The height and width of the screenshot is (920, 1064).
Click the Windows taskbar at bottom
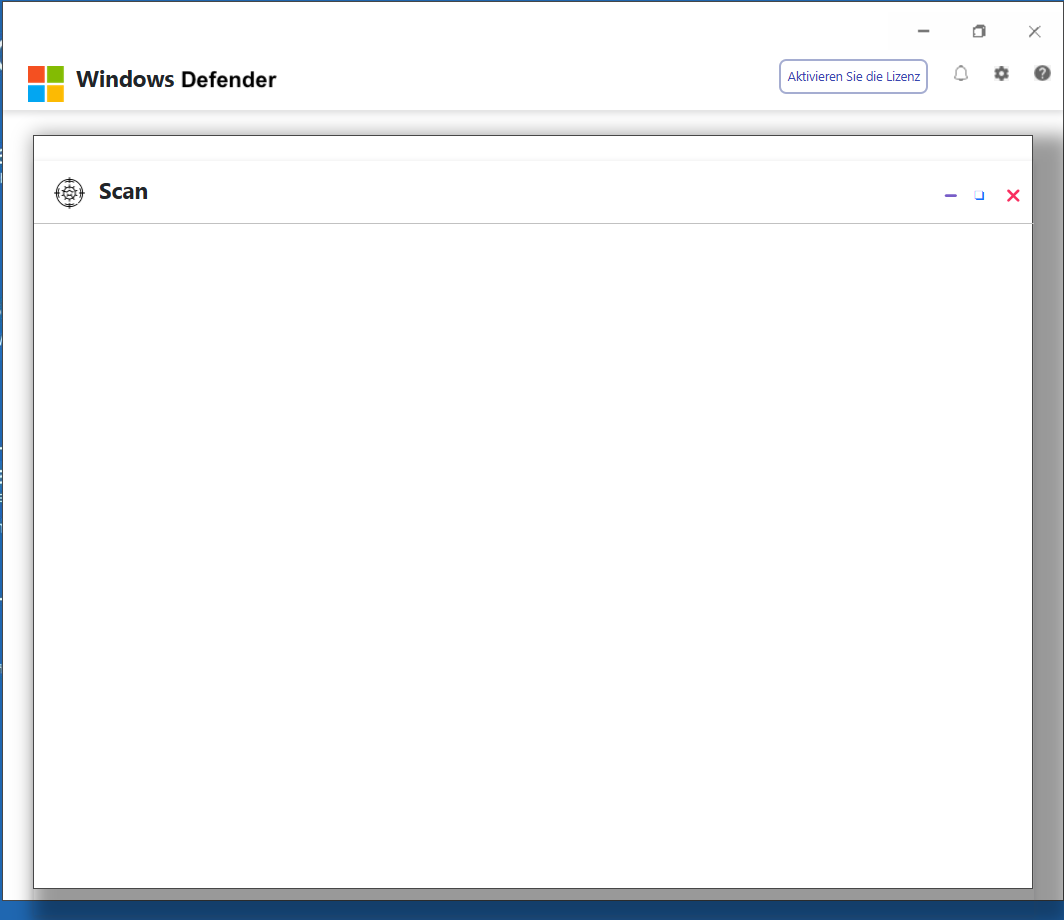tap(532, 911)
